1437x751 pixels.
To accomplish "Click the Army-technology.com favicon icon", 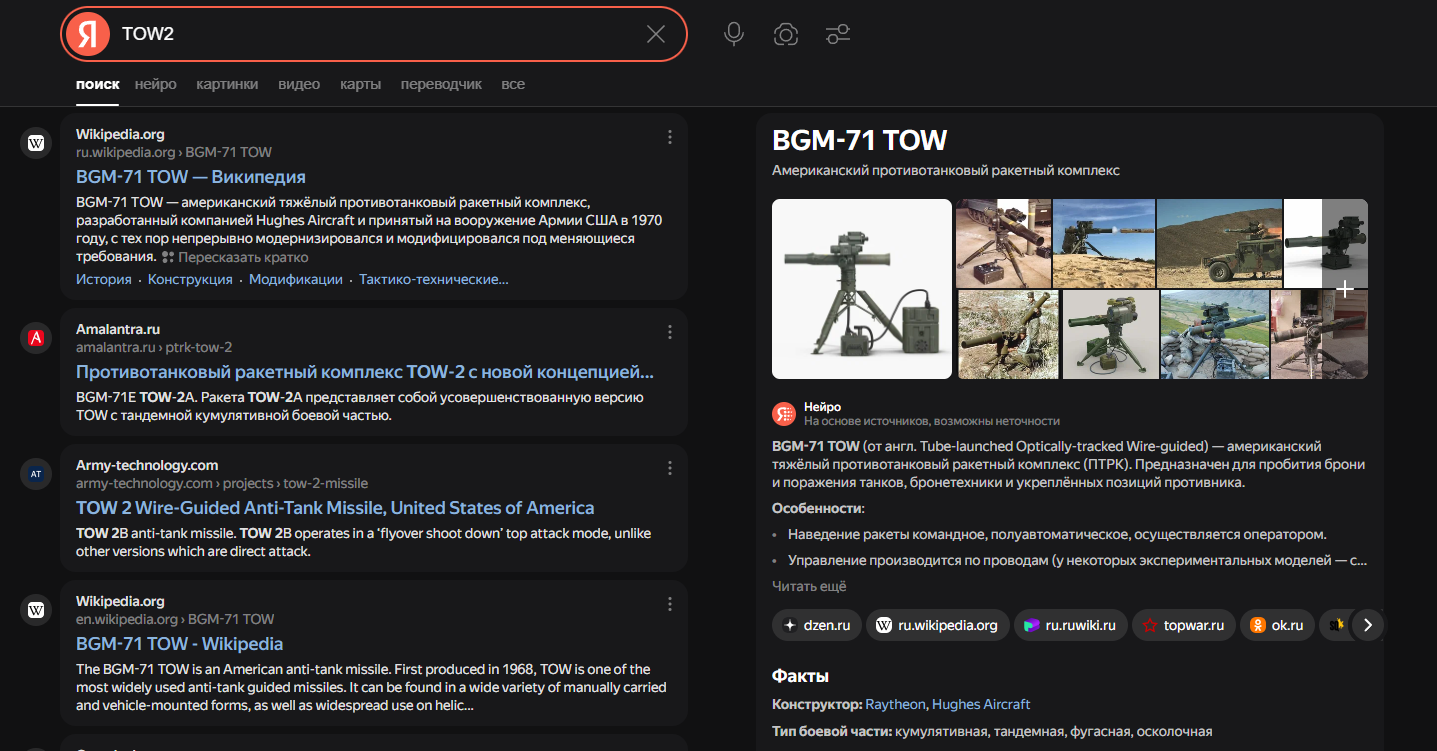I will [x=36, y=474].
